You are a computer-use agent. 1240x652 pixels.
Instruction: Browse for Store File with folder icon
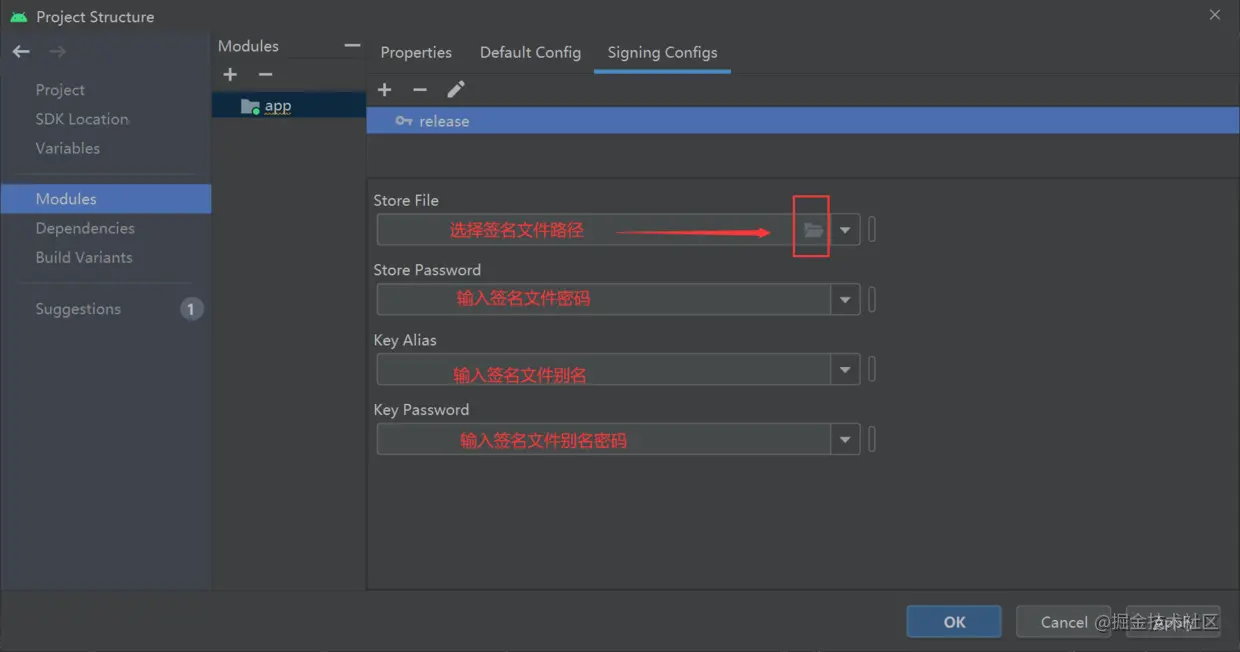coord(814,230)
